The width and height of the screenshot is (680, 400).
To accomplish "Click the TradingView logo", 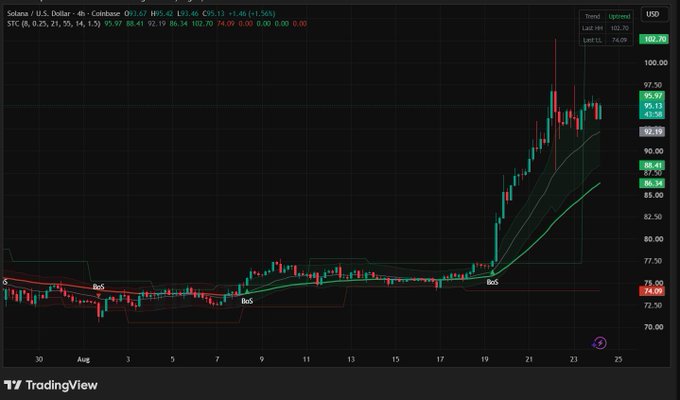I will point(51,385).
